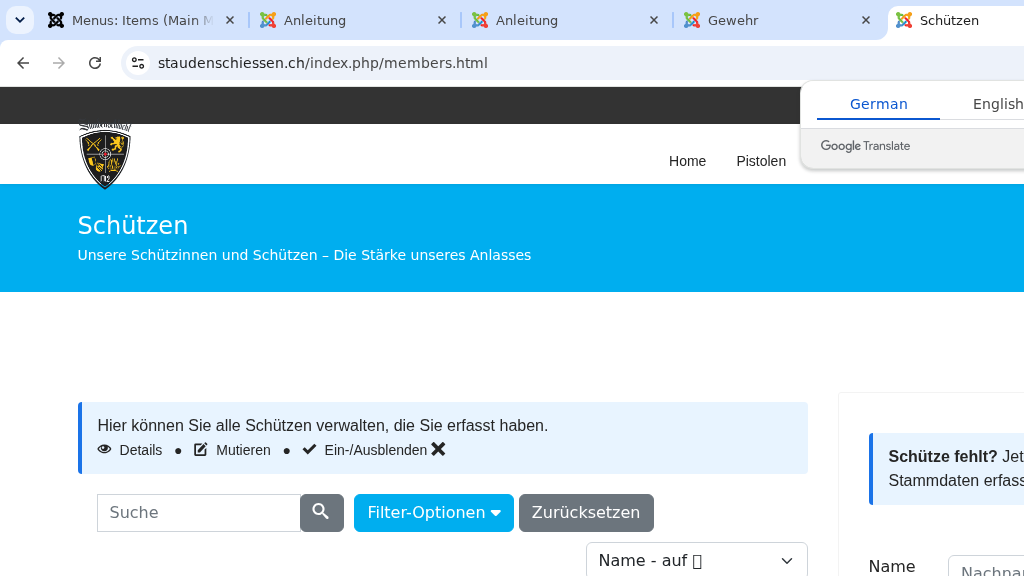Viewport: 1024px width, 576px height.
Task: Click the 'Hier können Sie alle Schützen verwalten' text
Action: 323,425
